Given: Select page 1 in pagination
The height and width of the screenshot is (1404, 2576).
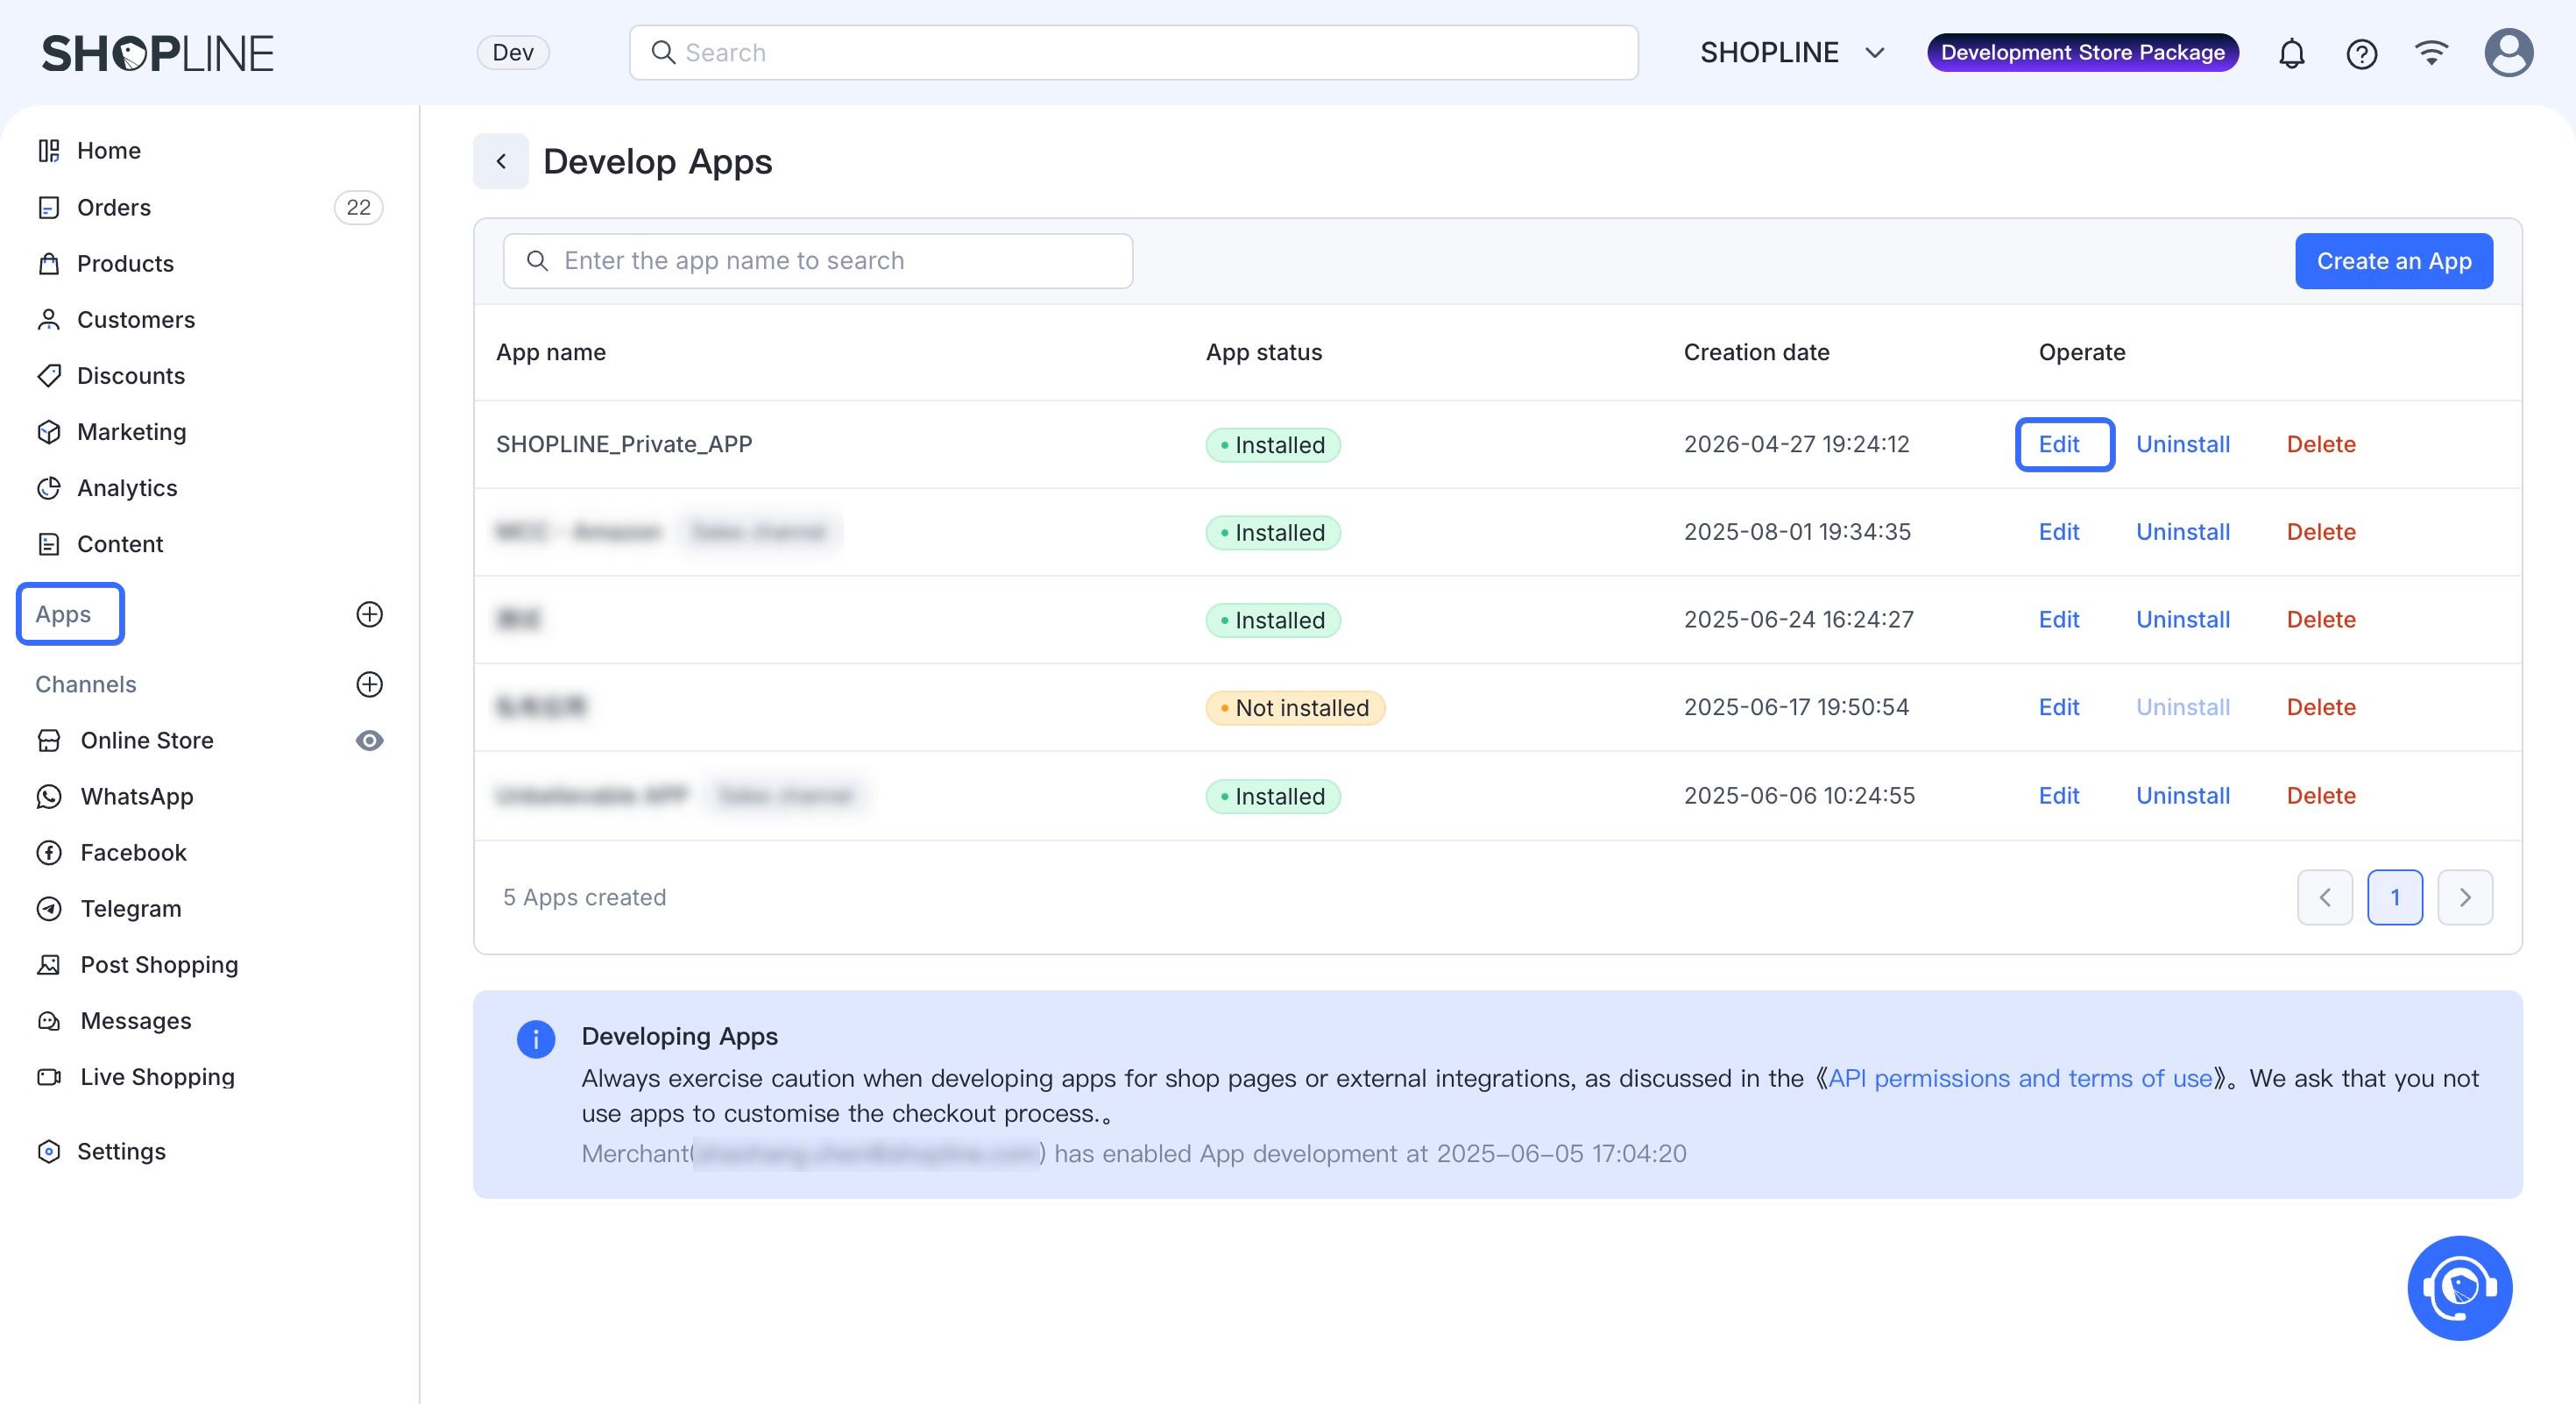Looking at the screenshot, I should click(x=2395, y=897).
